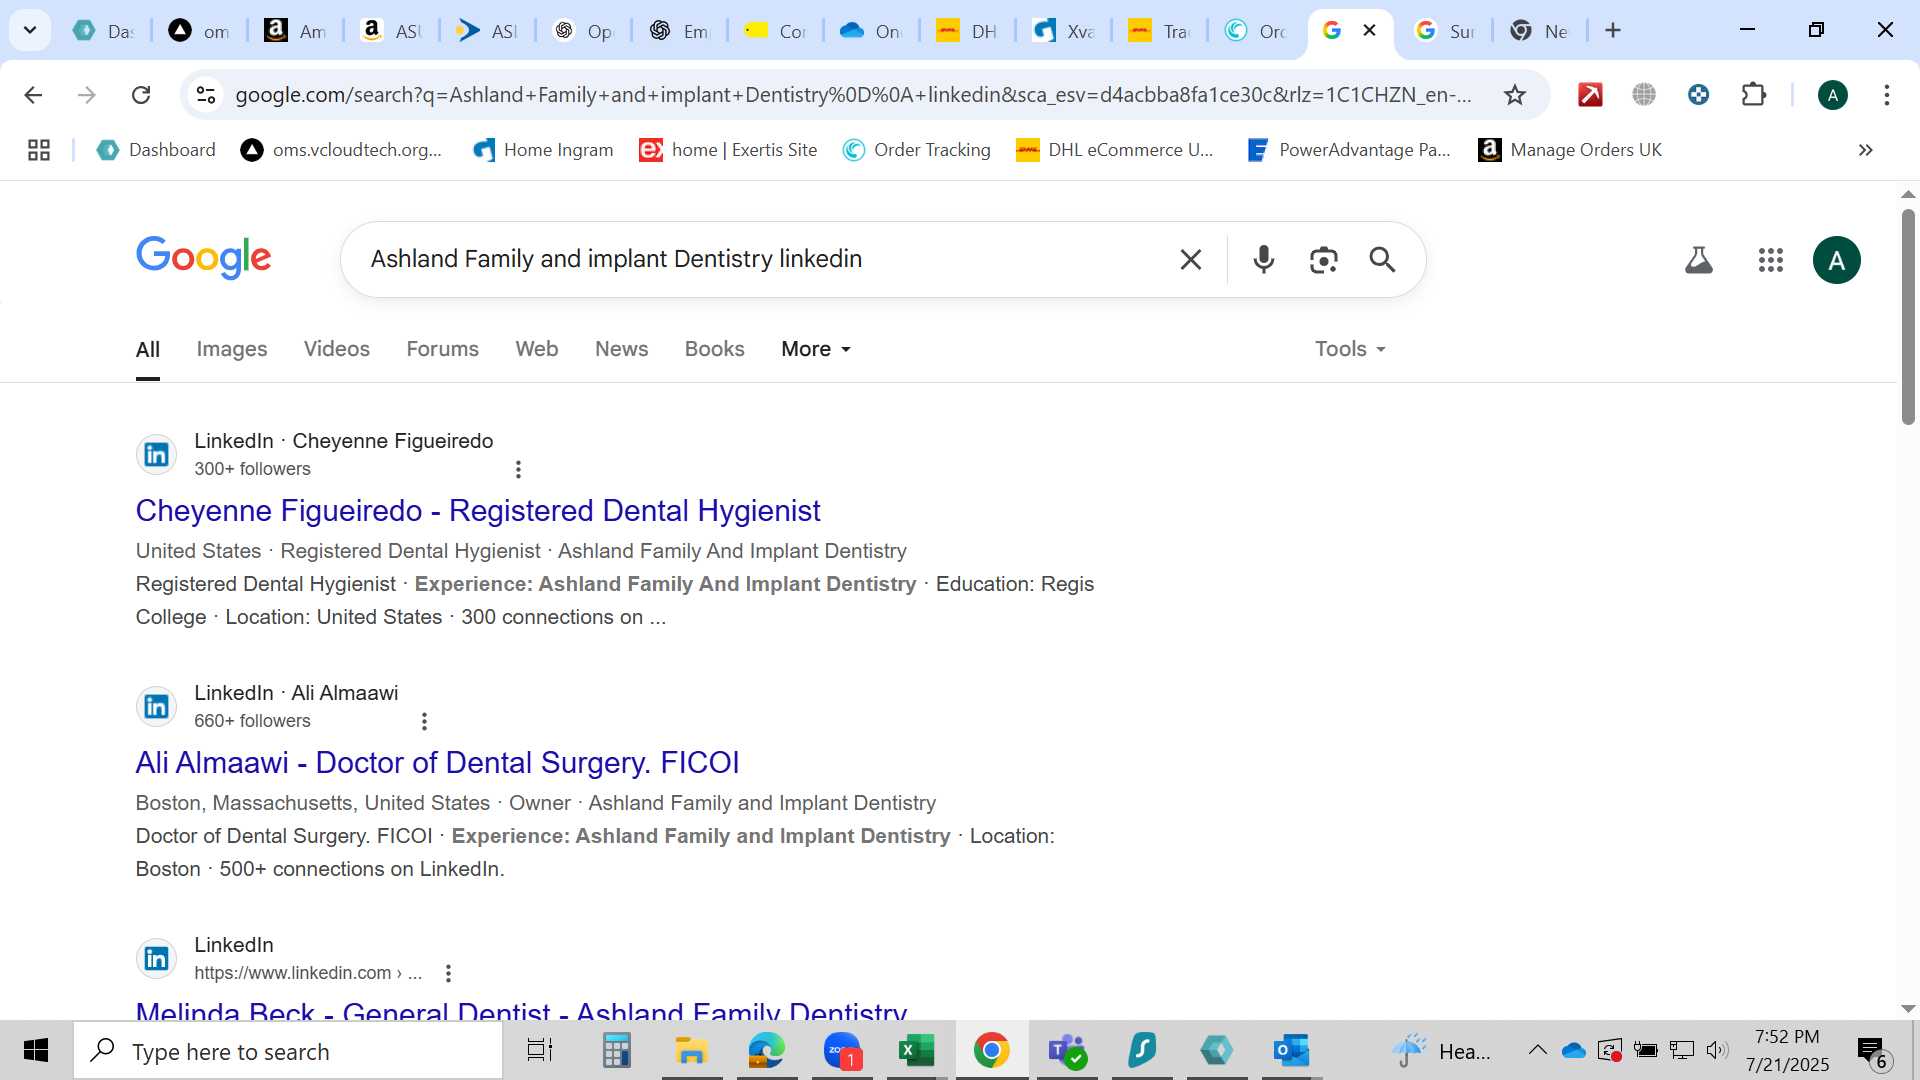Bookmark this page with the star icon
Viewport: 1920px width, 1080px height.
[x=1514, y=95]
